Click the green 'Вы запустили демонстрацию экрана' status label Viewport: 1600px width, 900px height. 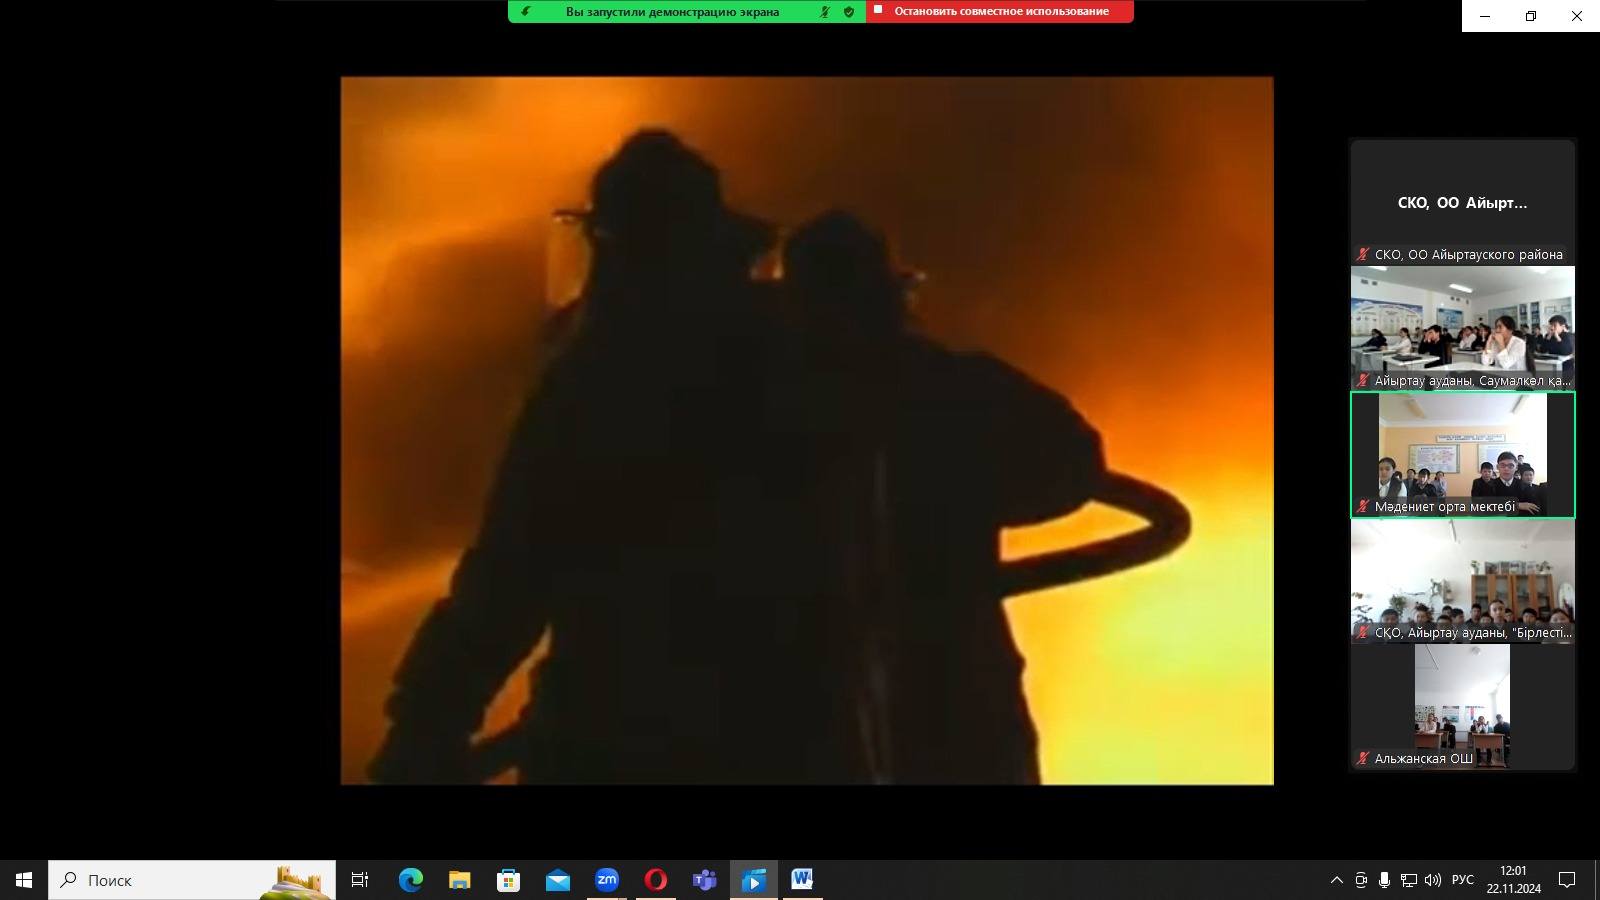(x=672, y=12)
